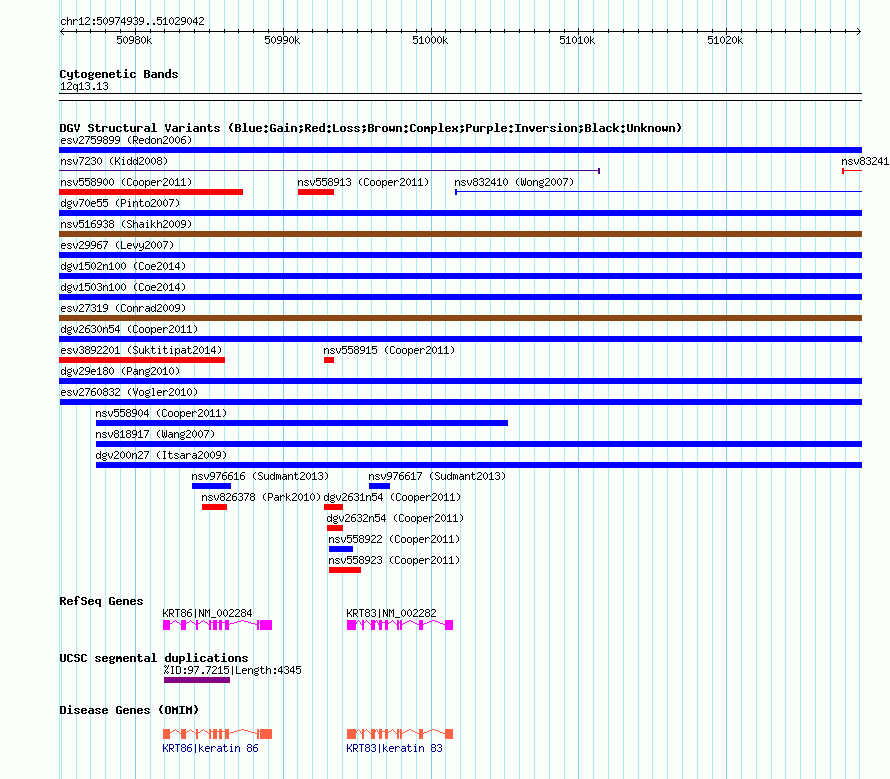Open esv29967 (Levy2007) variant label

click(x=117, y=245)
